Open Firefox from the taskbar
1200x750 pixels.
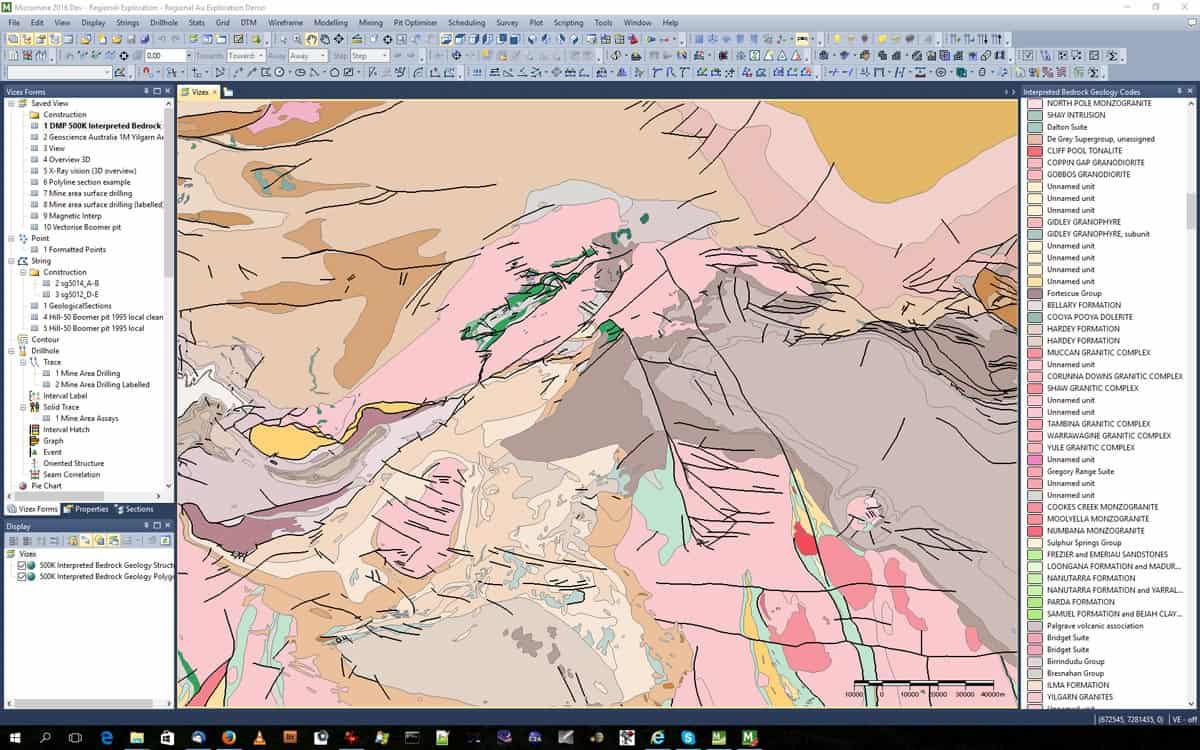tap(228, 738)
